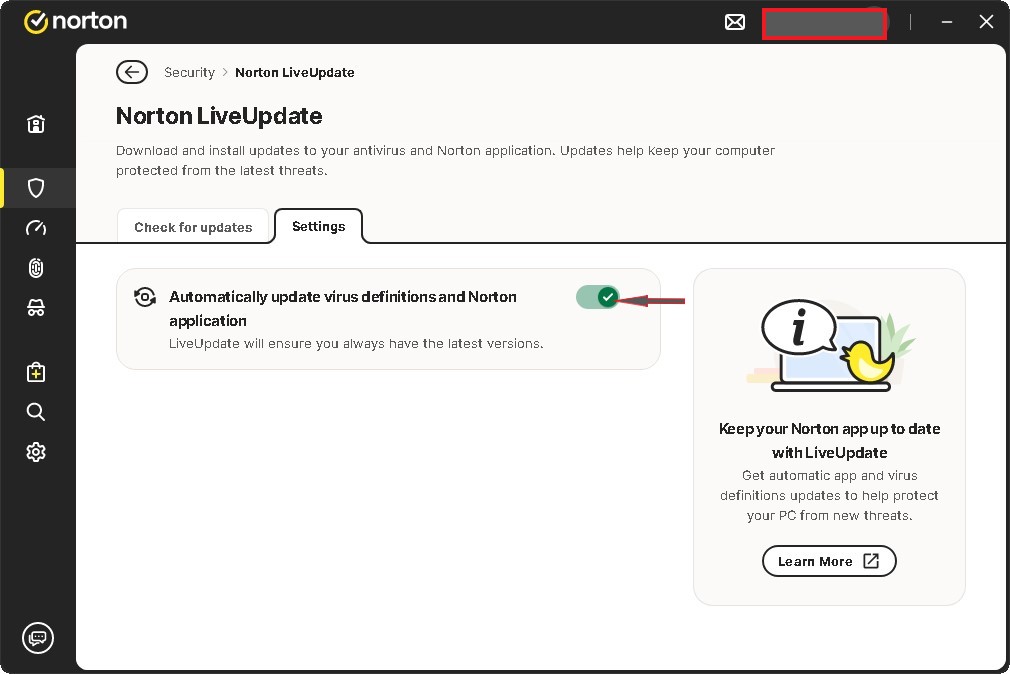Open Security from the breadcrumb trail

click(189, 72)
